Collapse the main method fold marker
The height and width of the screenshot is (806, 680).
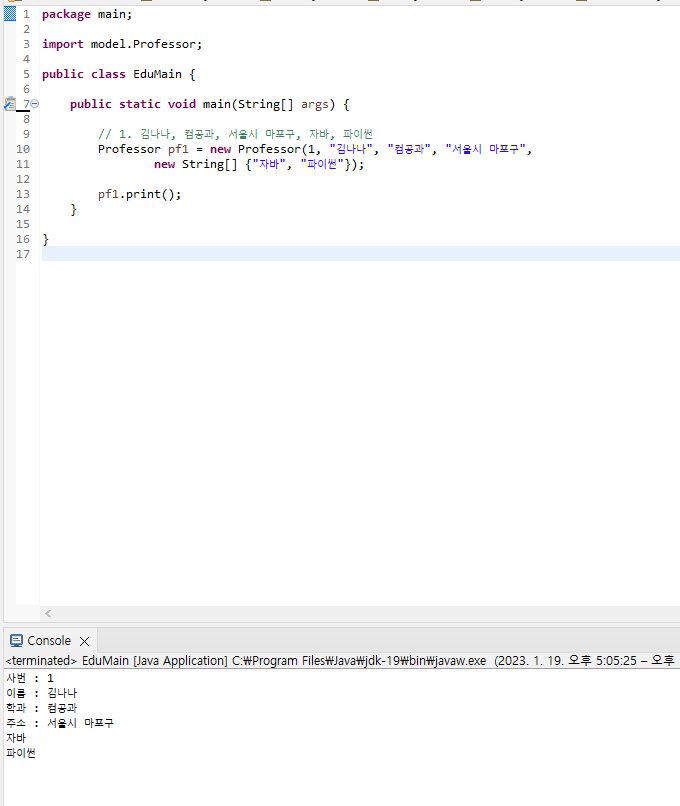point(35,104)
